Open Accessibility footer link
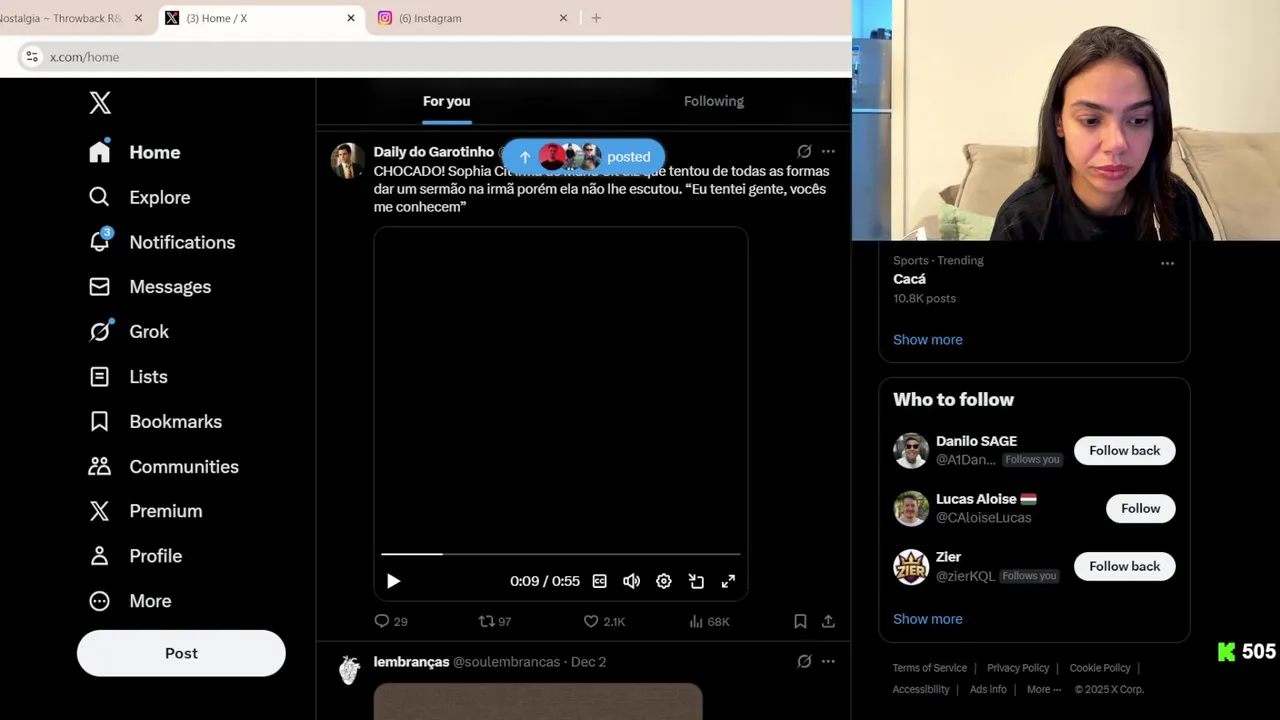This screenshot has width=1280, height=720. (921, 689)
